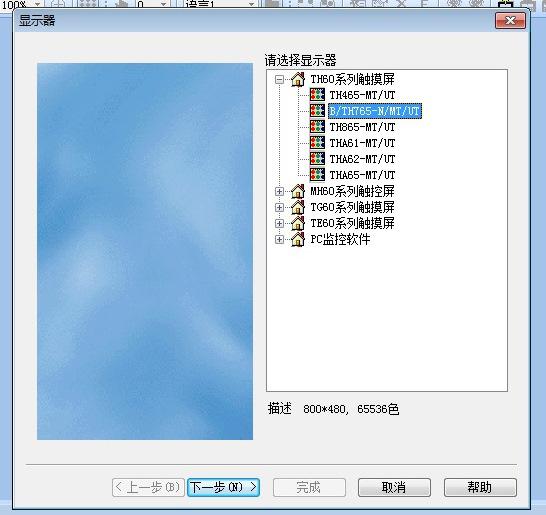546x515 pixels.
Task: Expand the TG60系列触摸屏 tree node
Action: pos(279,208)
